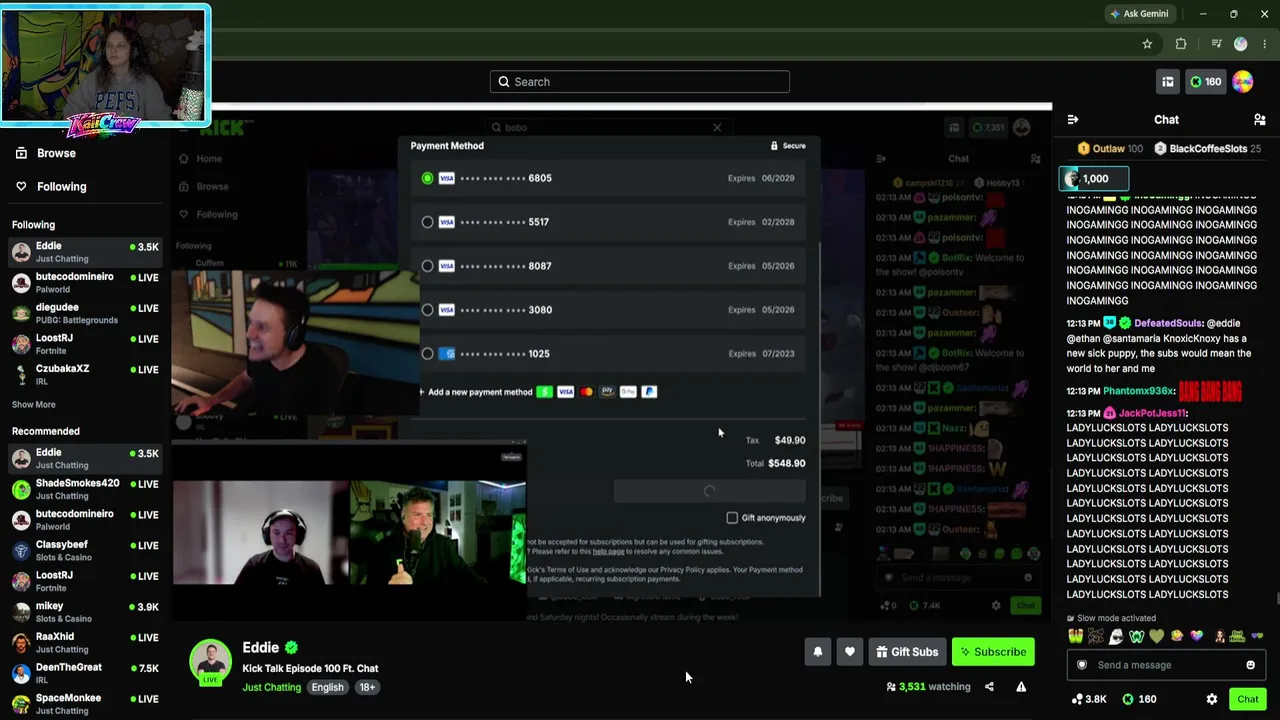
Task: Click the English language tag
Action: point(327,687)
